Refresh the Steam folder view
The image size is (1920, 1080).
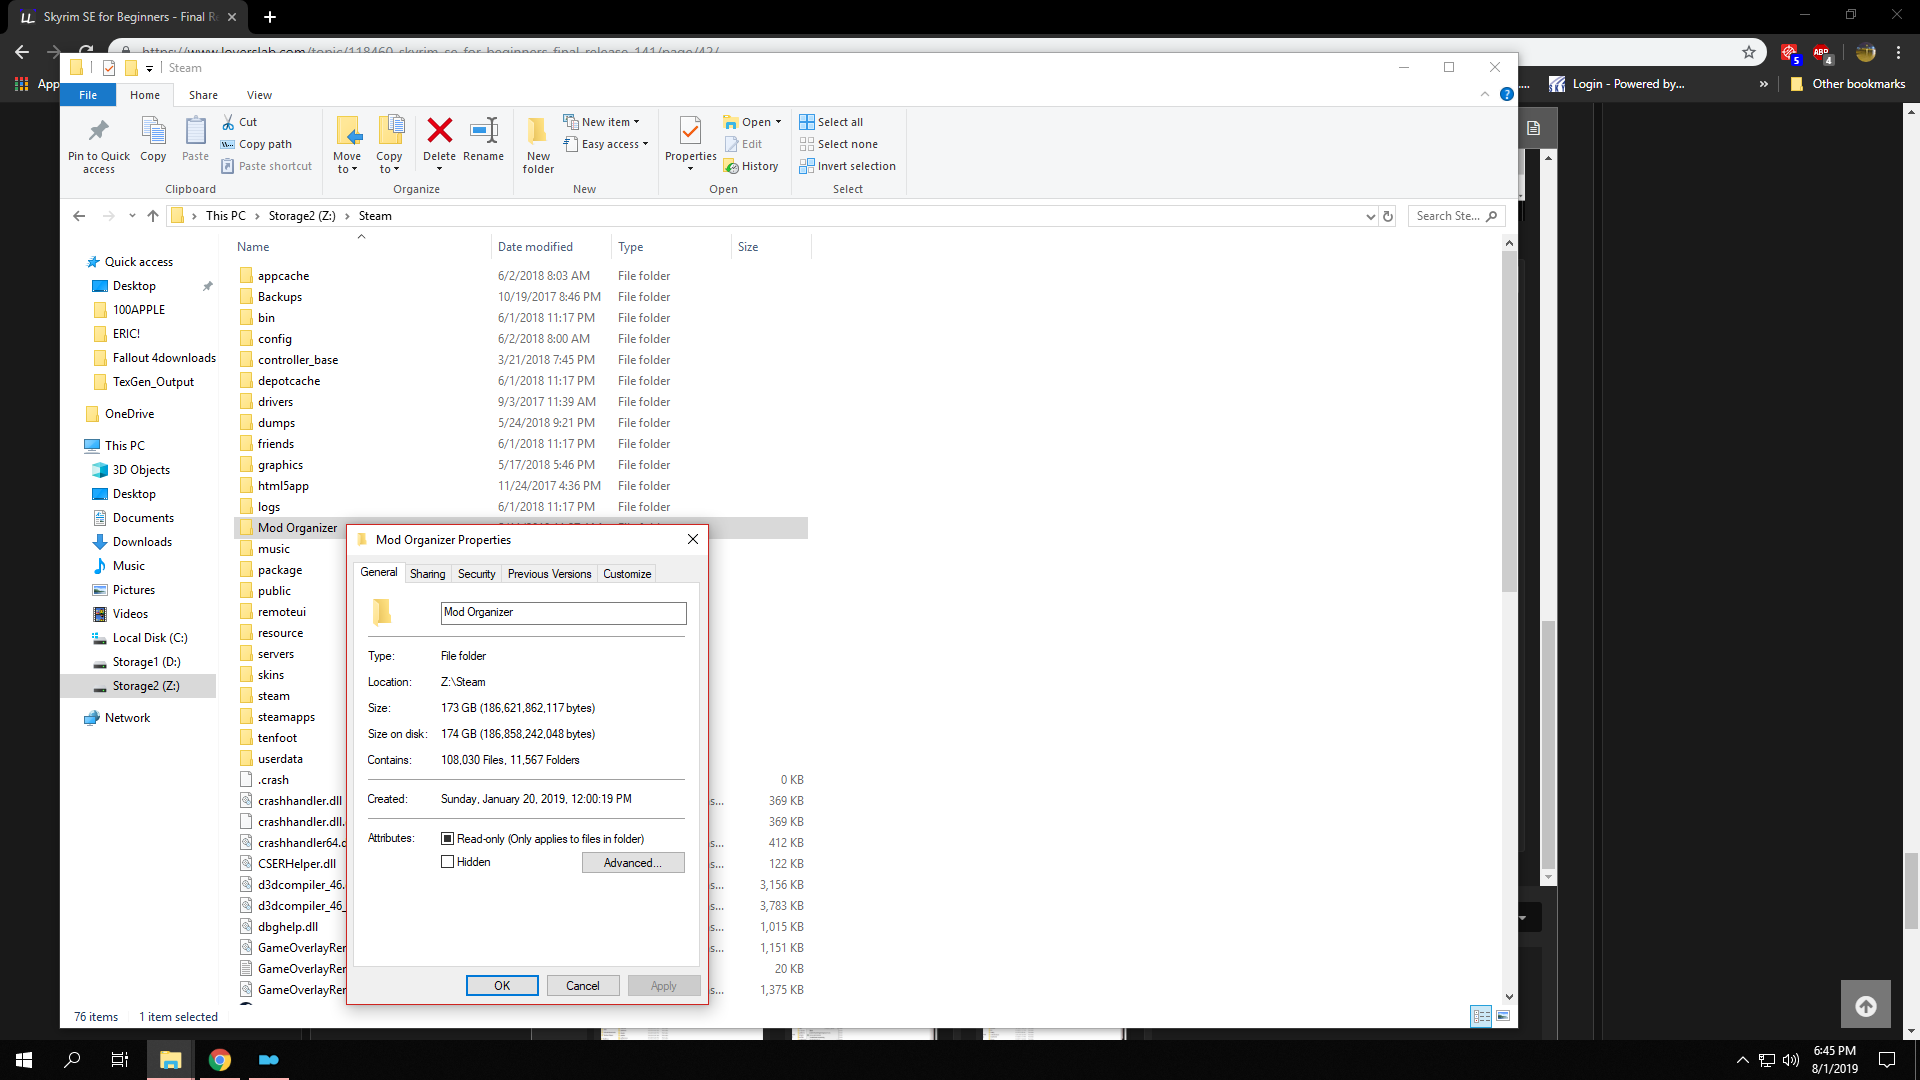[x=1388, y=216]
